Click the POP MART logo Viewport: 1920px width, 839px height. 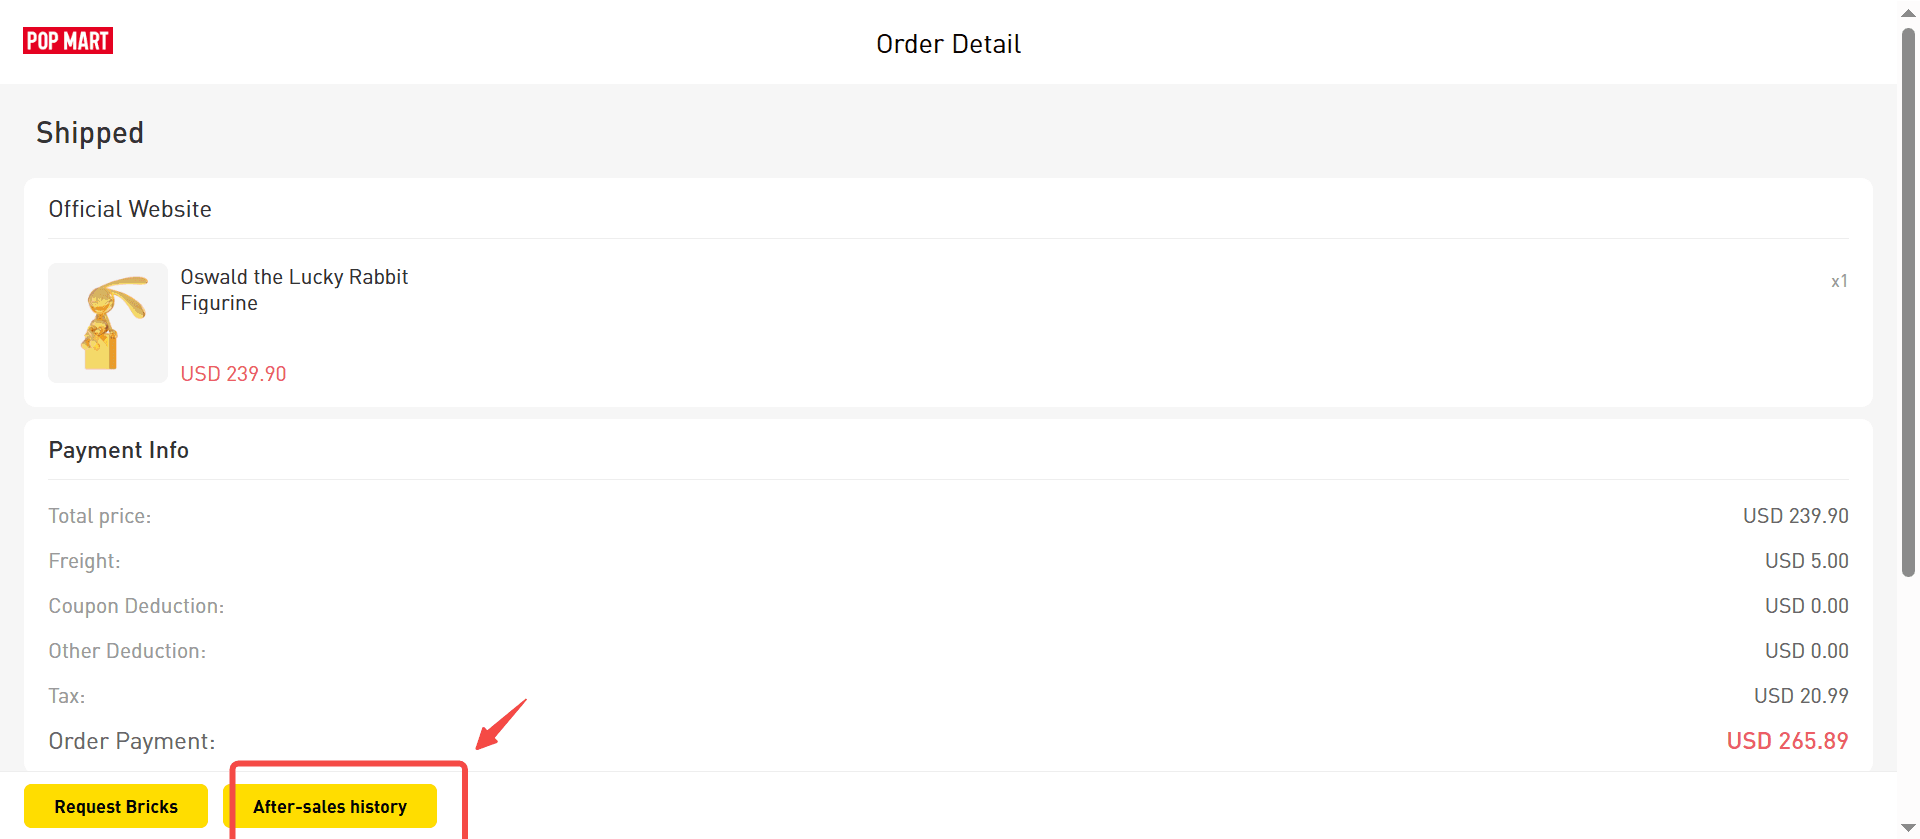[x=68, y=41]
